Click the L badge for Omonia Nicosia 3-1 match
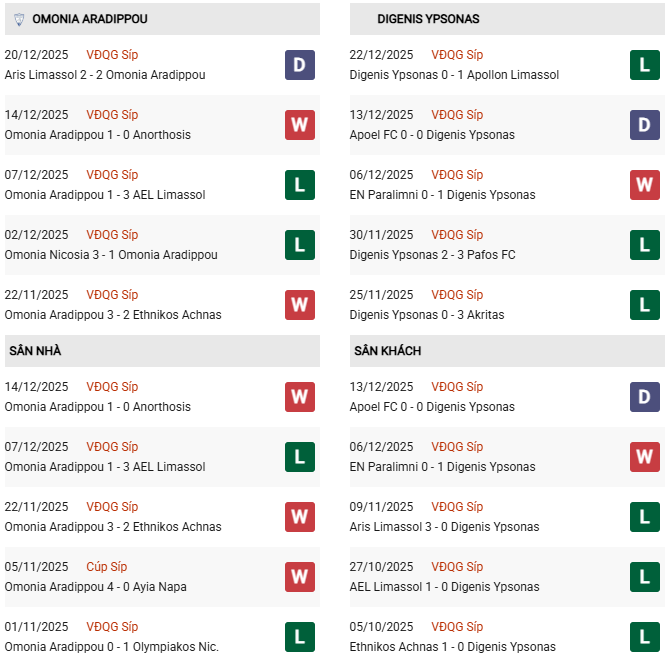Viewport: 666px width, 659px height. (x=299, y=245)
